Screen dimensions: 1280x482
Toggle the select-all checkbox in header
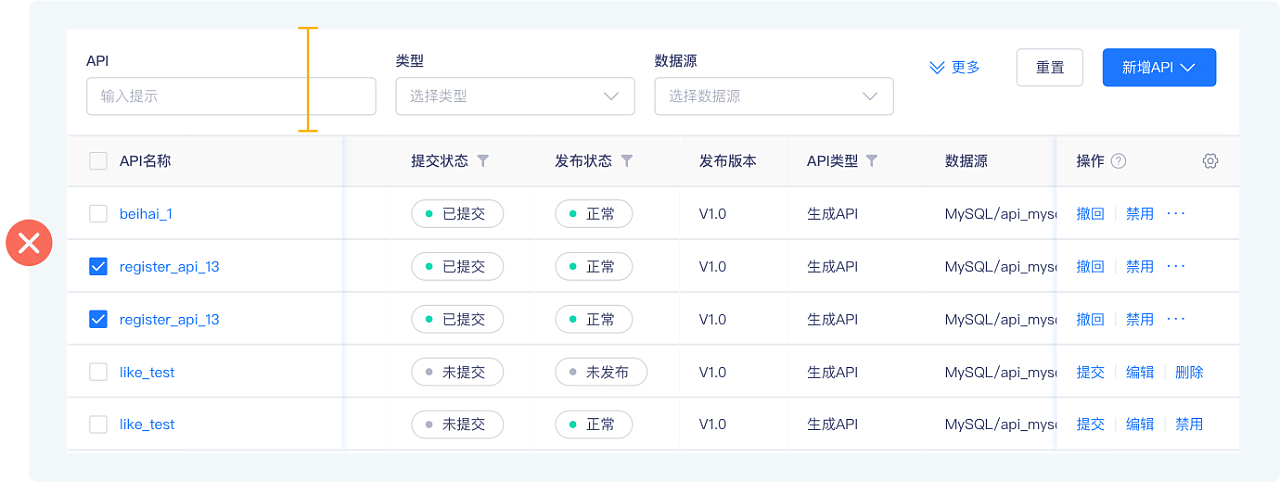(98, 161)
